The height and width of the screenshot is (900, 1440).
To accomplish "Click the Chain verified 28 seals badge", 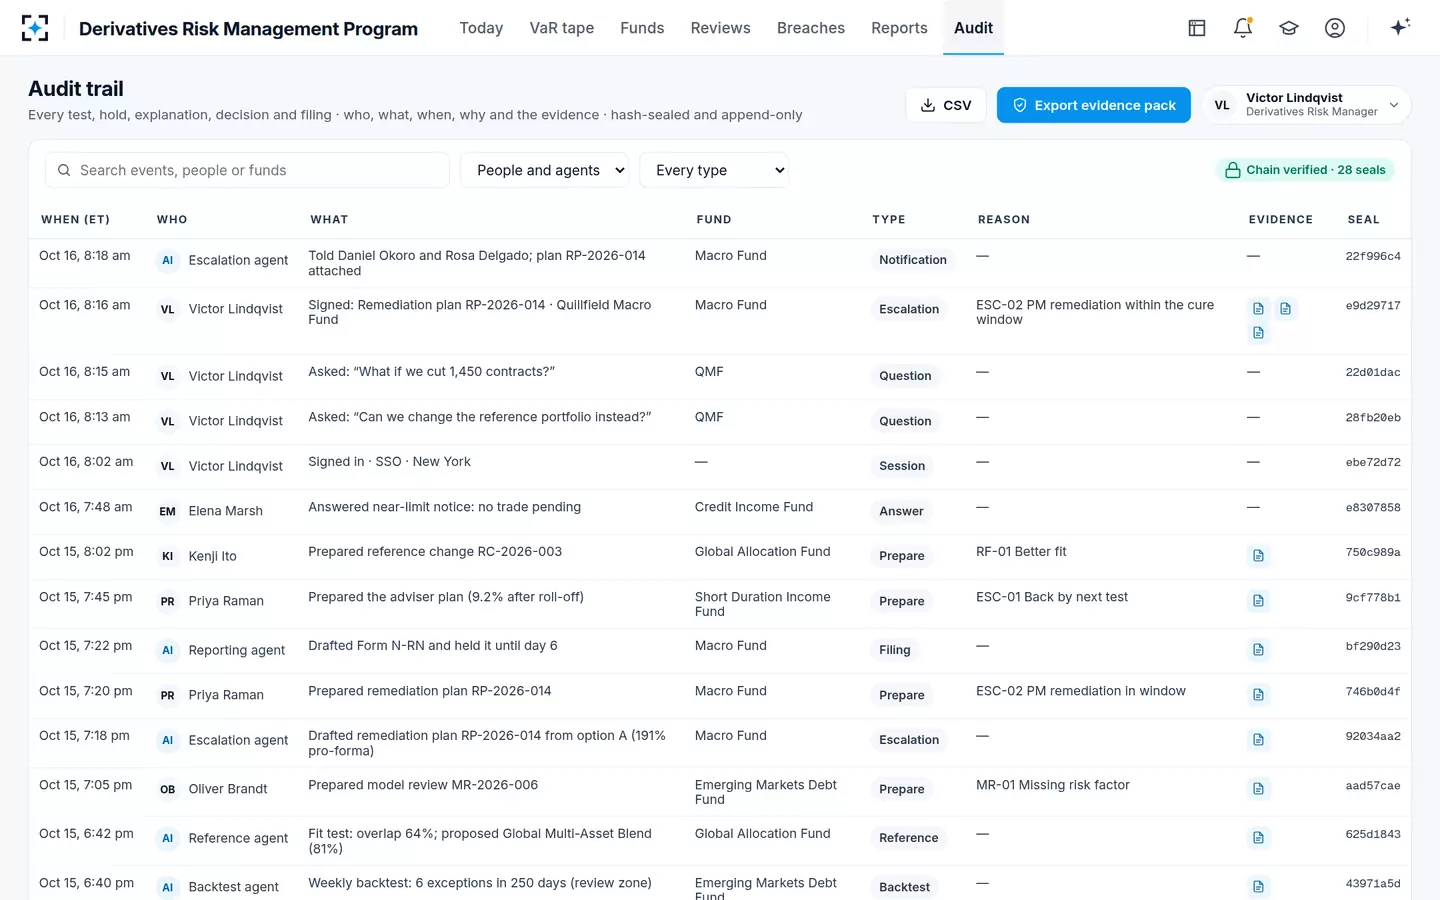I will click(x=1305, y=170).
